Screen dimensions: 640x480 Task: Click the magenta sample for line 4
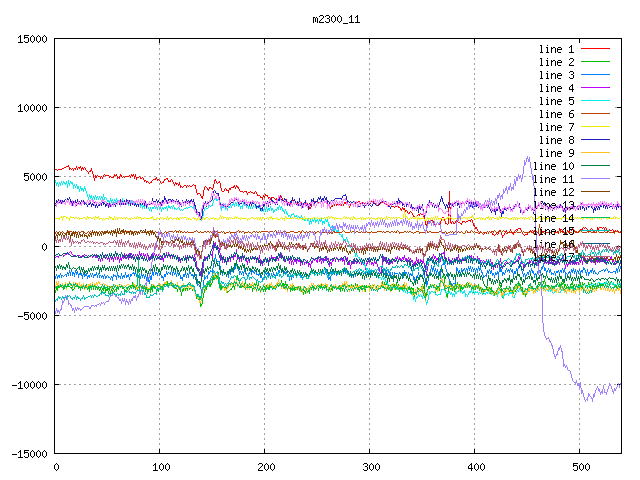click(595, 88)
